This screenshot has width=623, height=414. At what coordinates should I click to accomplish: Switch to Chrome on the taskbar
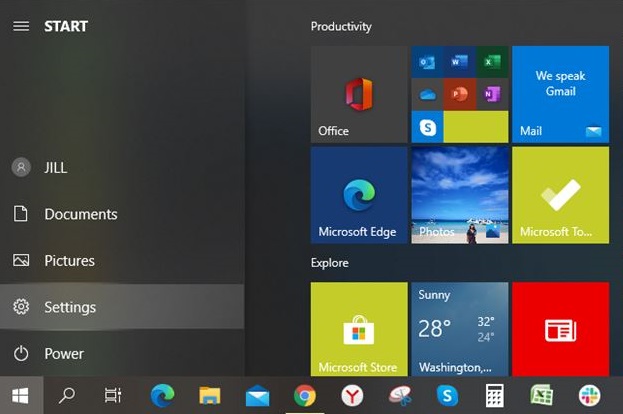pyautogui.click(x=305, y=395)
